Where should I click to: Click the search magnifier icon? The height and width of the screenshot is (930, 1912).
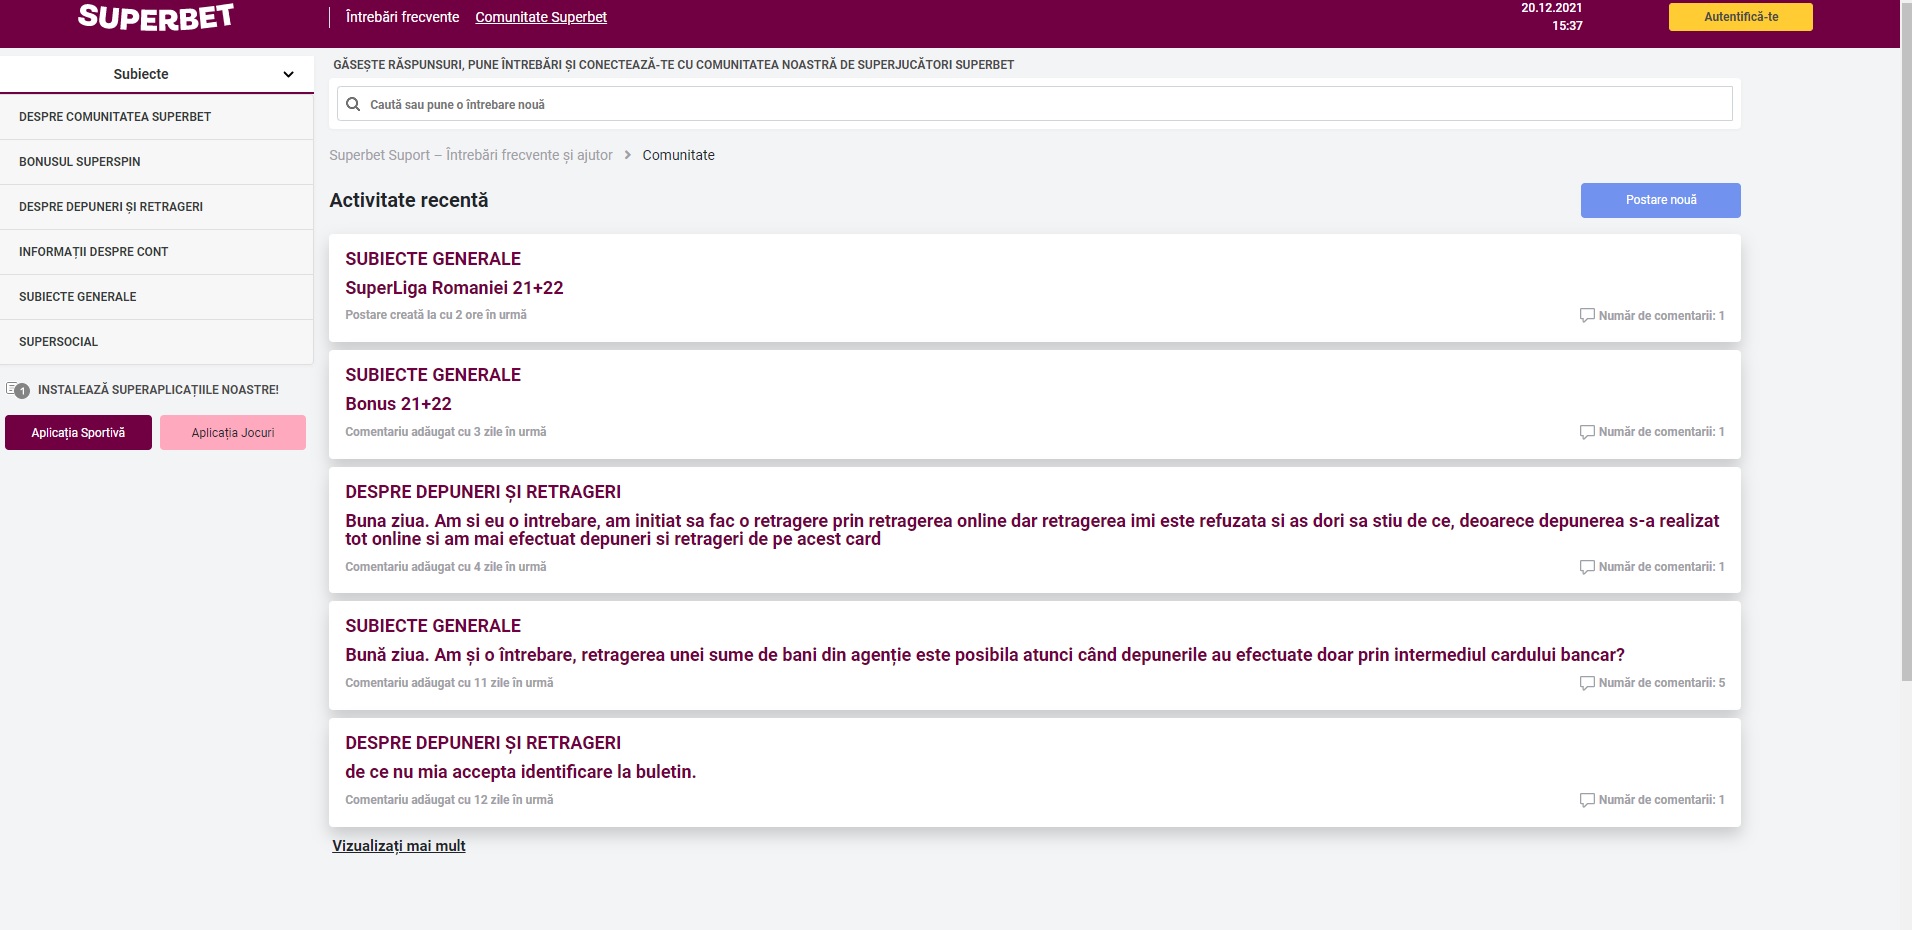[x=353, y=104]
